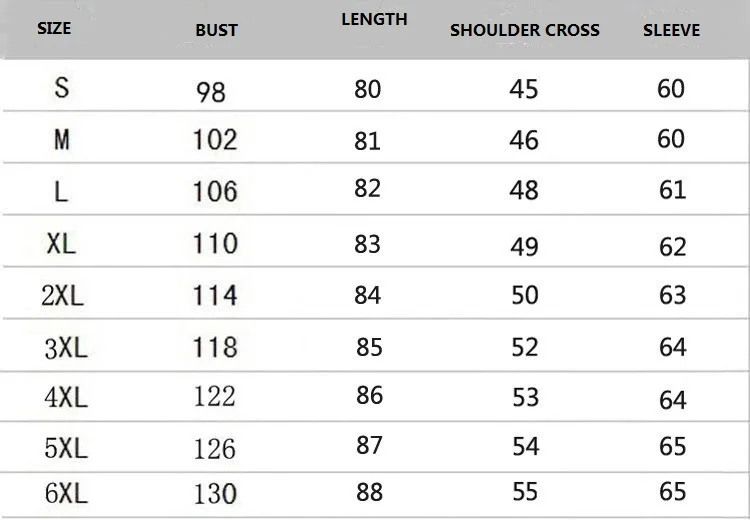The height and width of the screenshot is (520, 750).
Task: Click bust value 98
Action: [211, 91]
